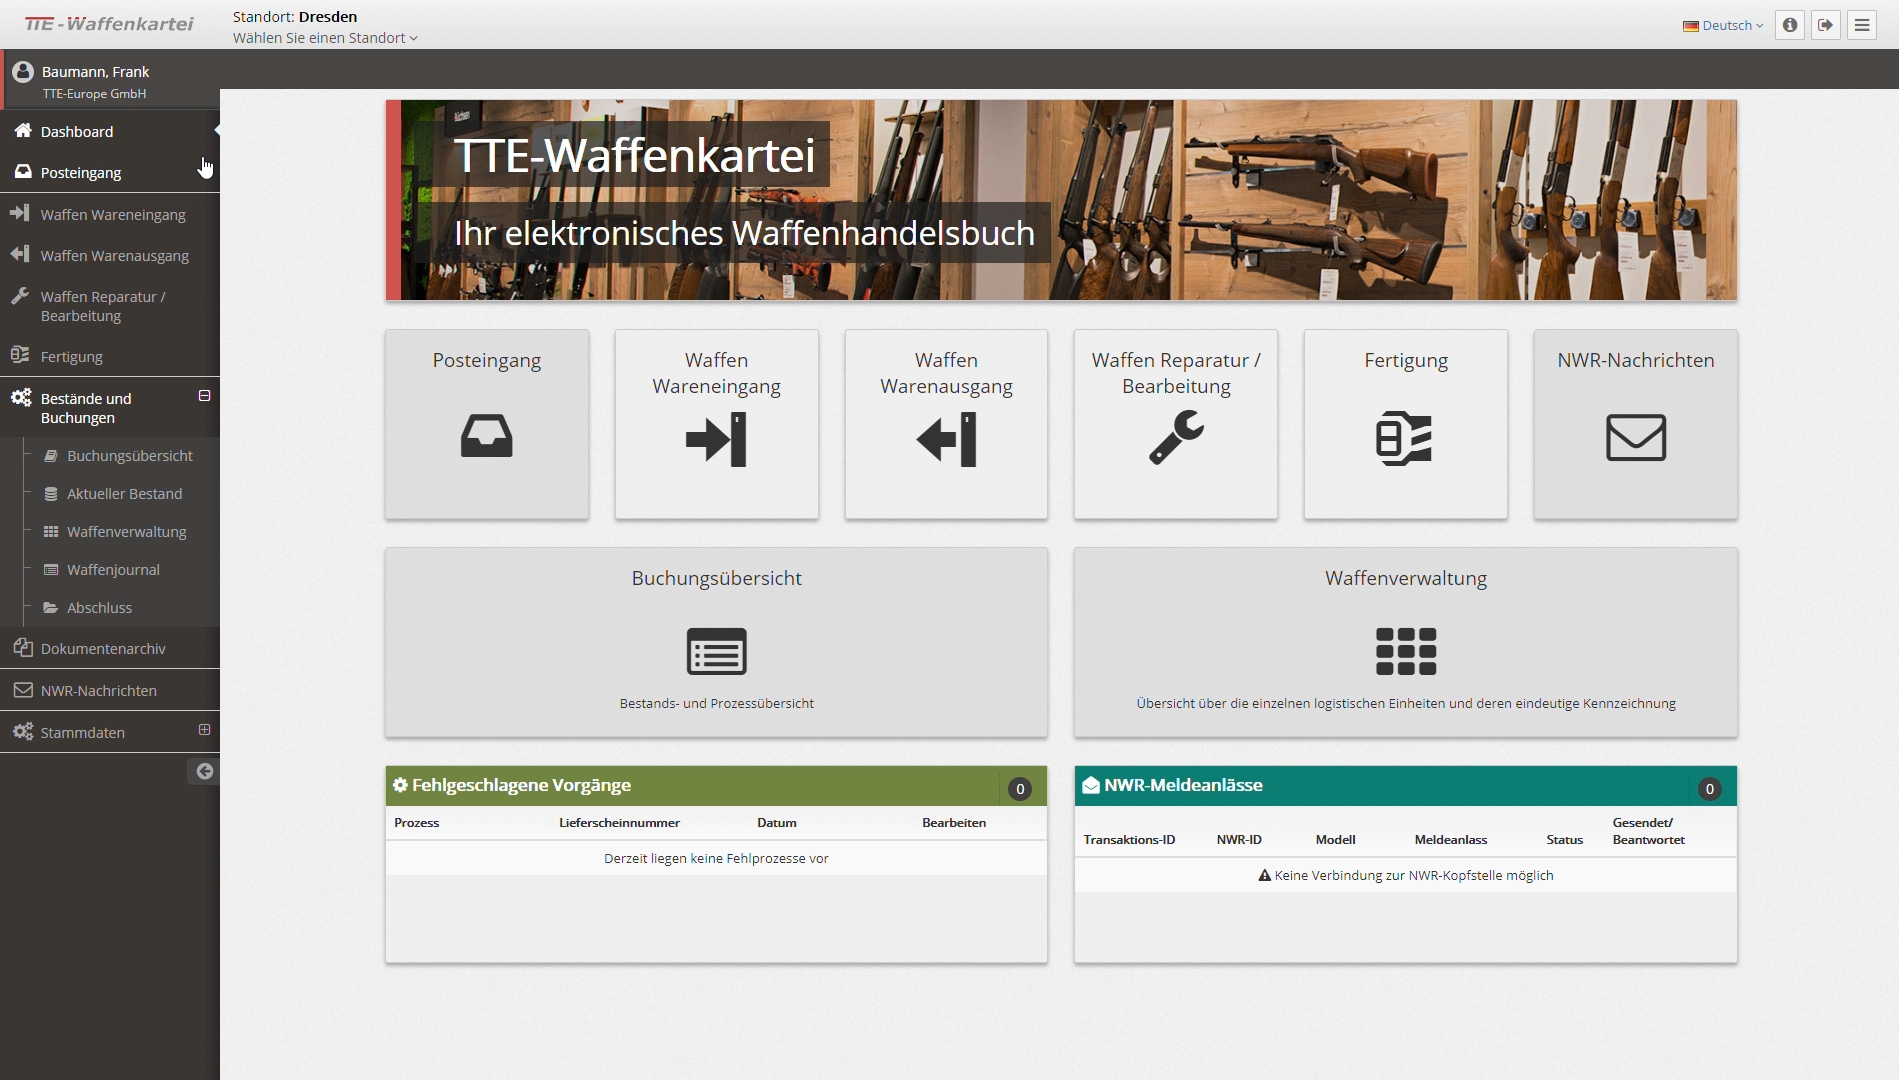Open the NWR-Nachrichten envelope tile icon
This screenshot has height=1080, width=1899.
point(1636,437)
